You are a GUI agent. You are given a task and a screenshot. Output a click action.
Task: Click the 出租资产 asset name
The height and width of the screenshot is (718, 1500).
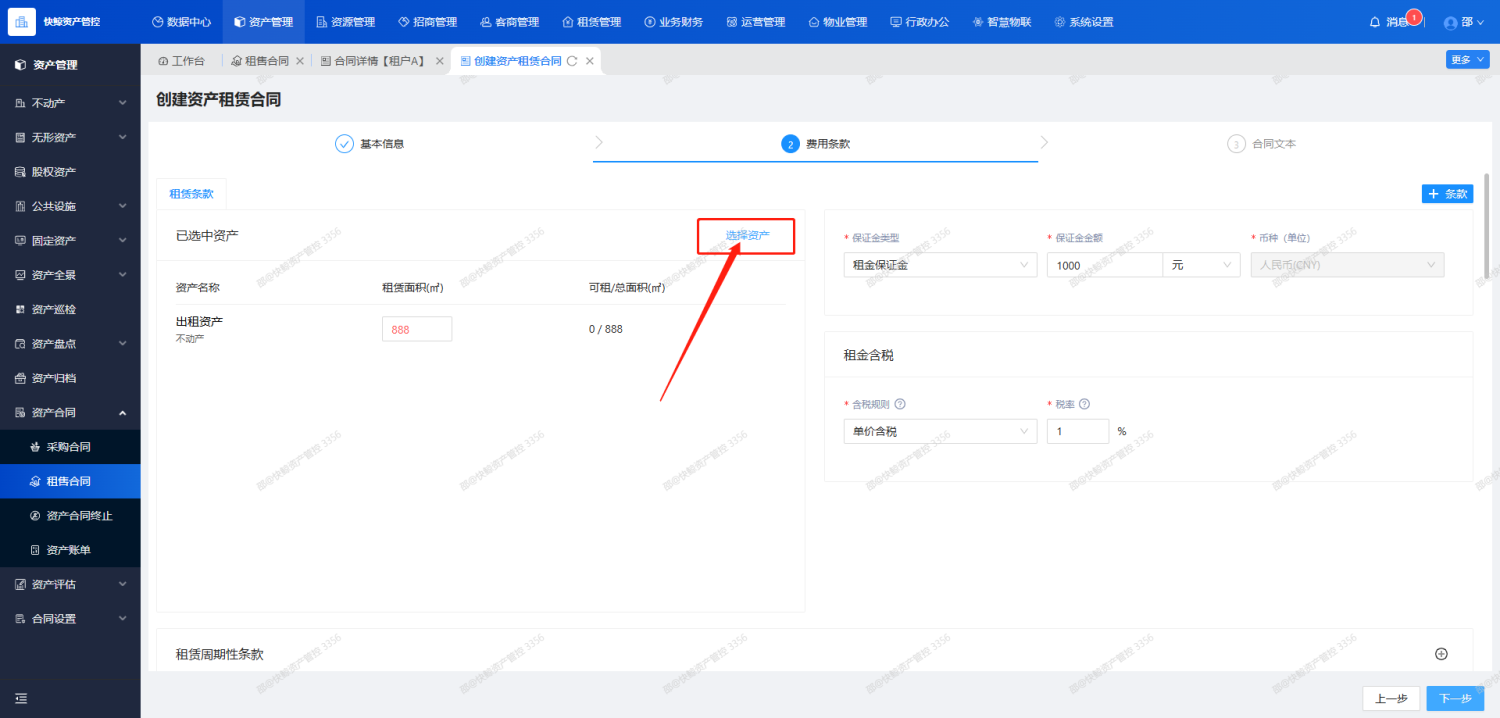pos(199,322)
